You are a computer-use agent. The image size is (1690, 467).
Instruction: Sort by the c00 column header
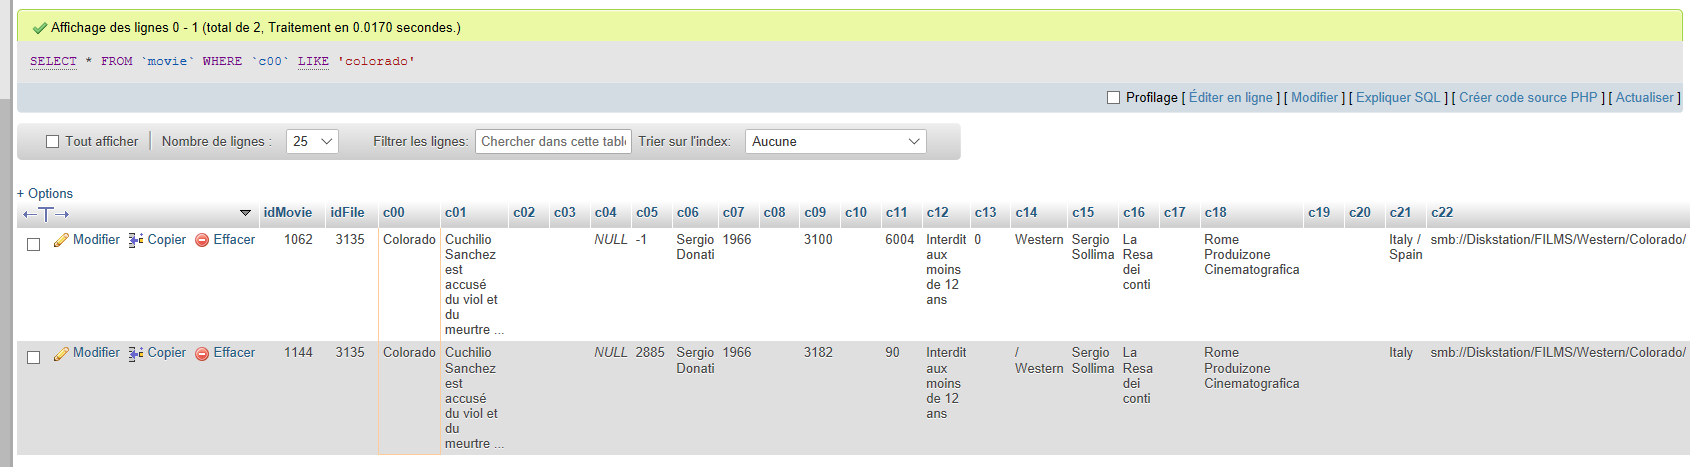[x=393, y=212]
